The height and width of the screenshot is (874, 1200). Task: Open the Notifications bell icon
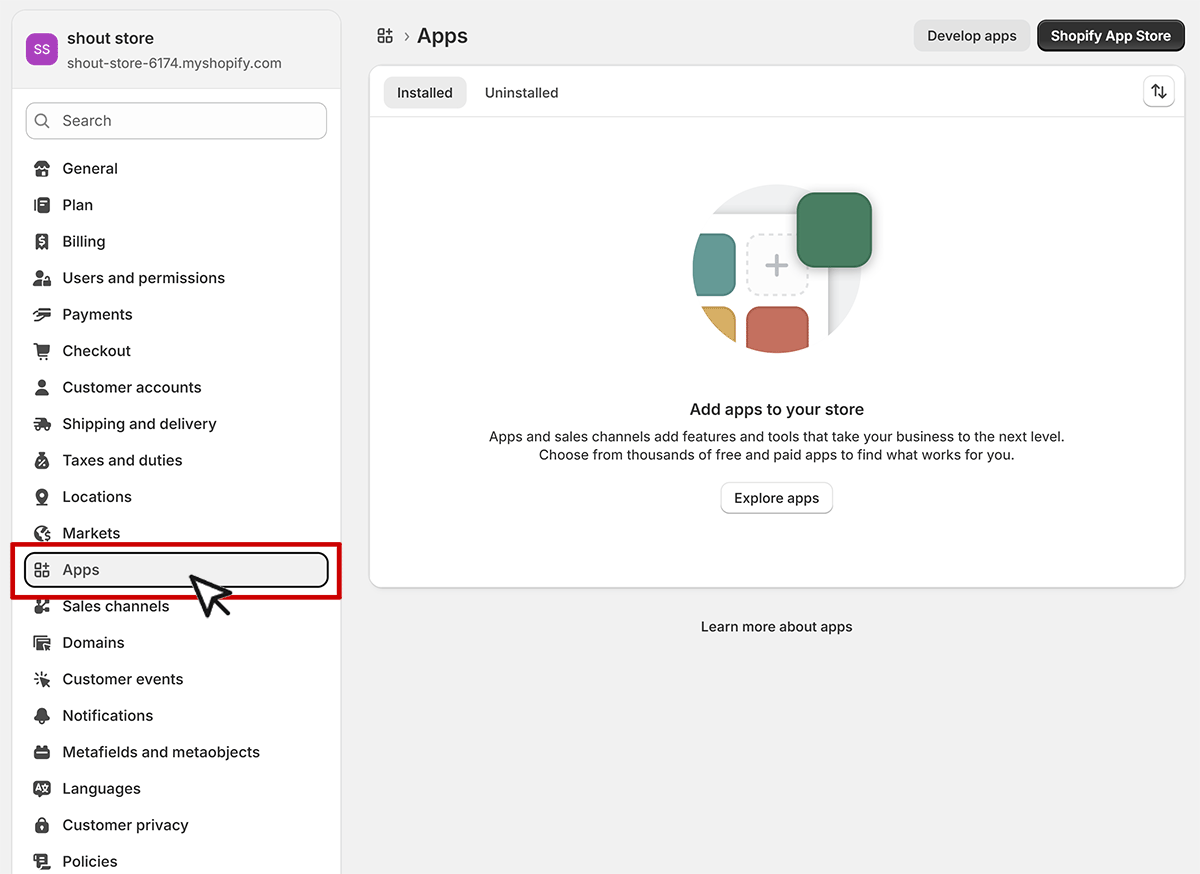point(40,715)
